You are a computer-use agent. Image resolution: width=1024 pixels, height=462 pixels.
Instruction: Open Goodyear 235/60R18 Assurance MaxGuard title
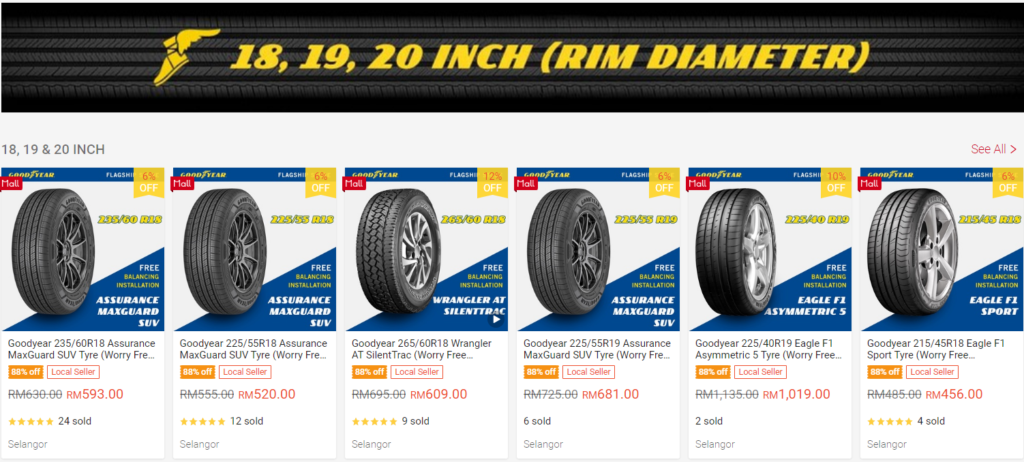pyautogui.click(x=82, y=349)
